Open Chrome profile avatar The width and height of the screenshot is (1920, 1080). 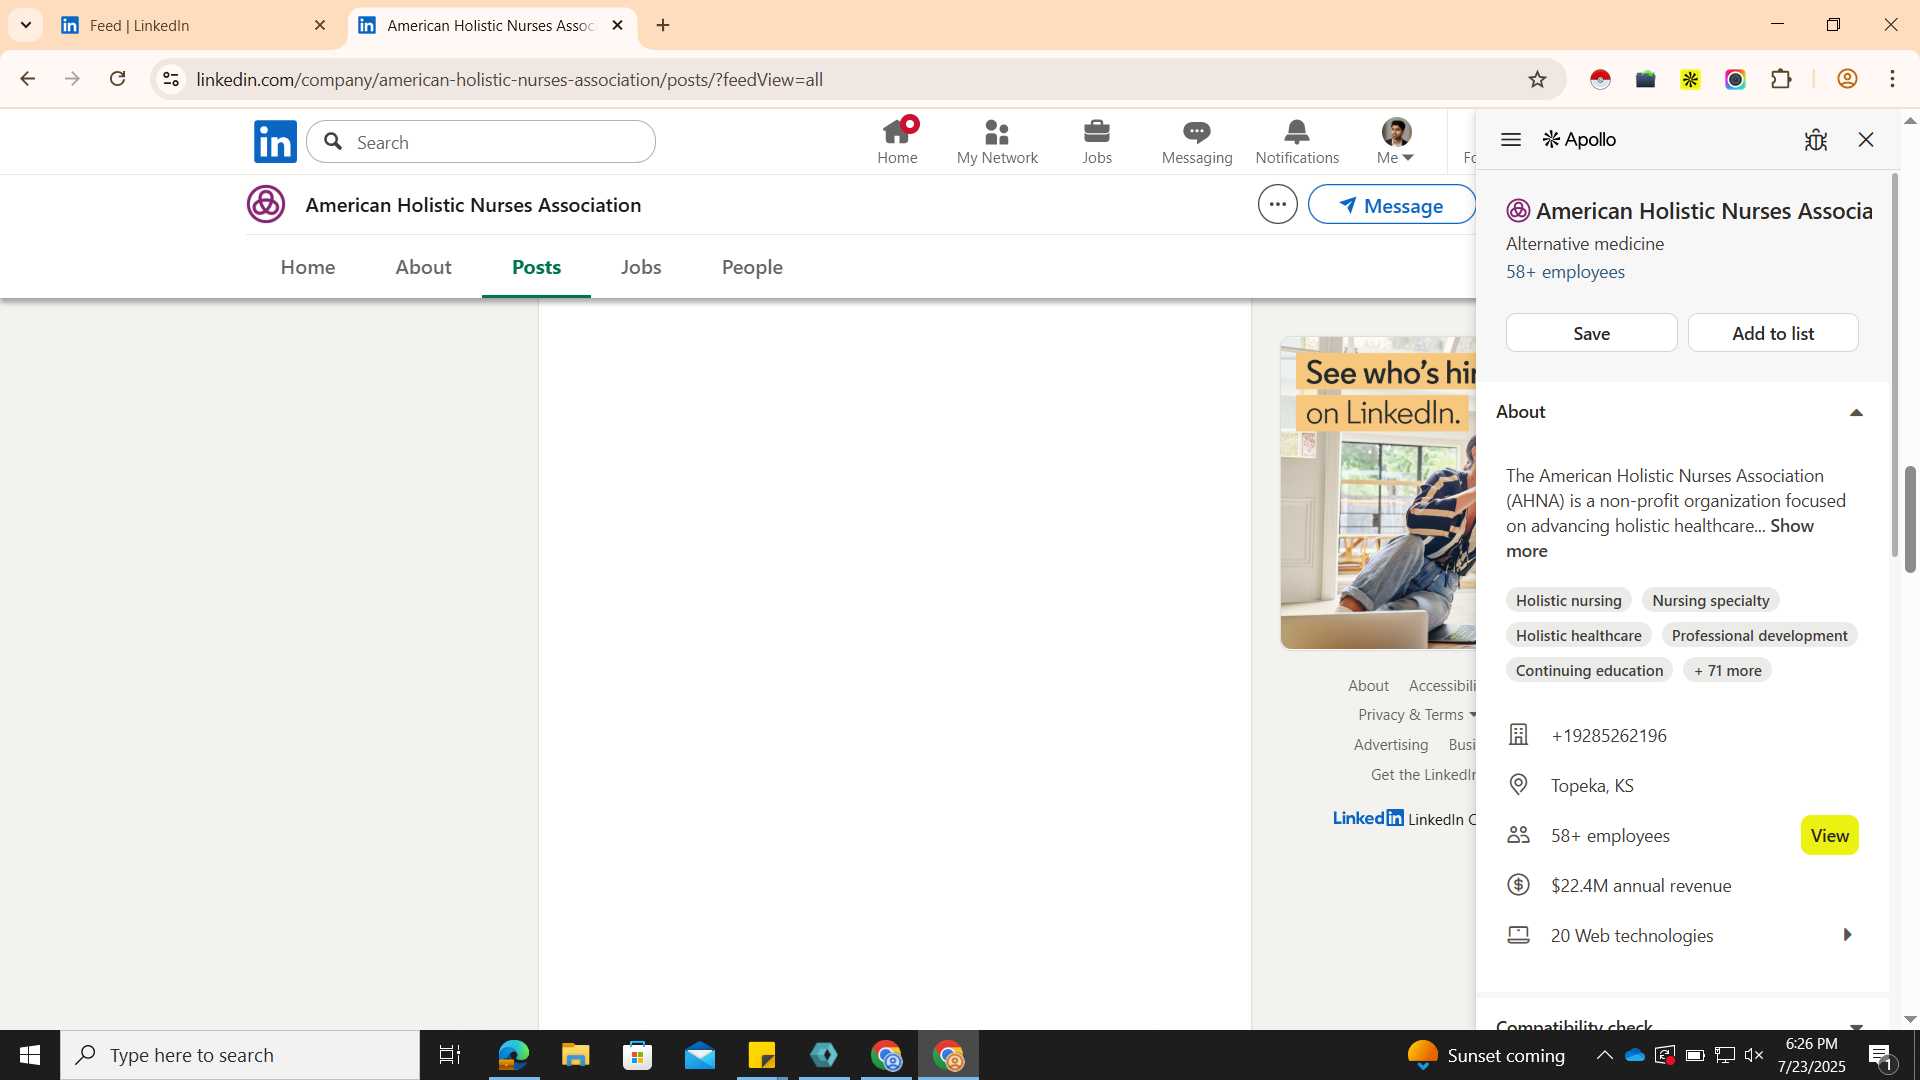(x=1847, y=79)
